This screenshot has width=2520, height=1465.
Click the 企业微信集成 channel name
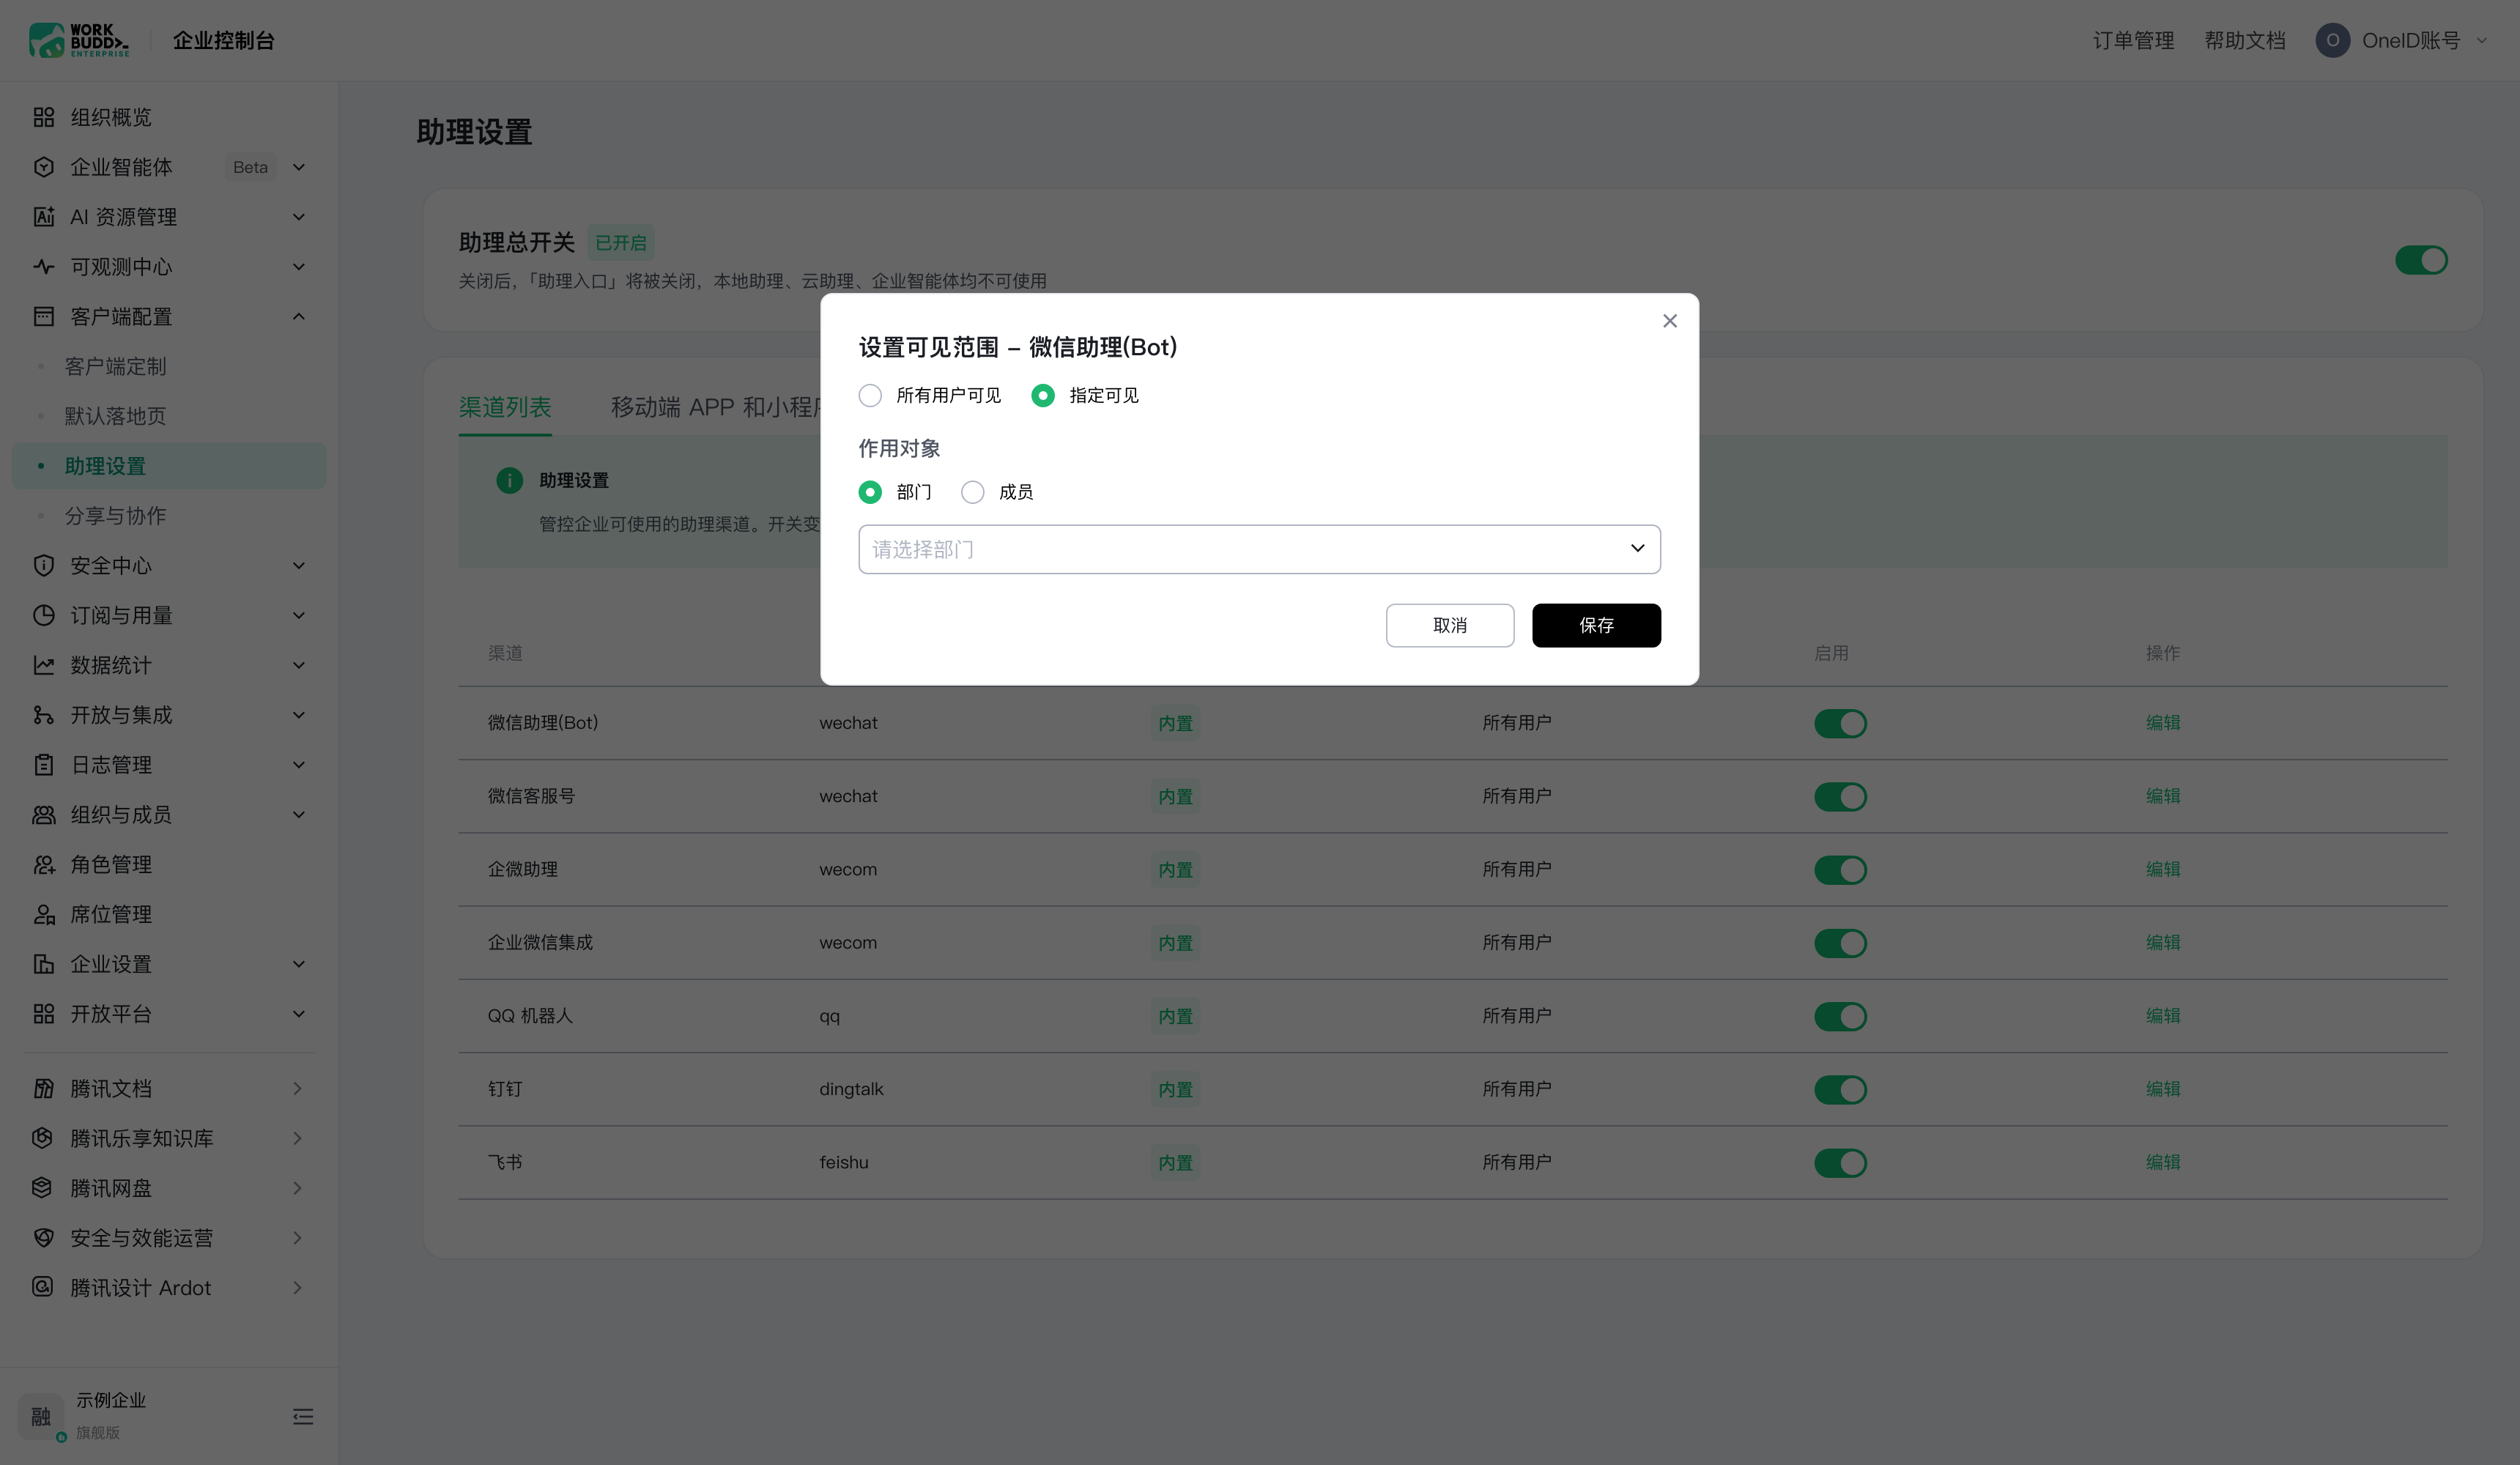(x=540, y=943)
